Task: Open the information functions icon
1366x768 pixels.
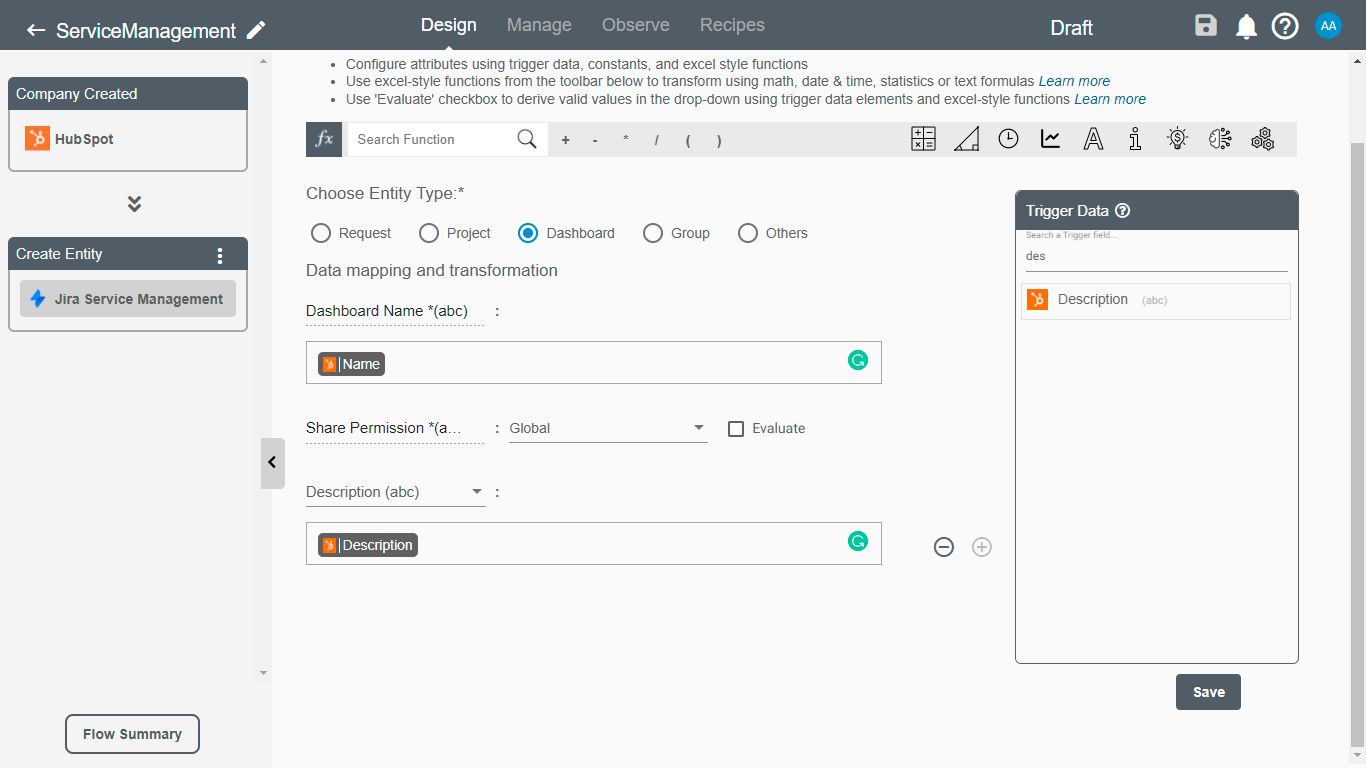Action: tap(1135, 139)
